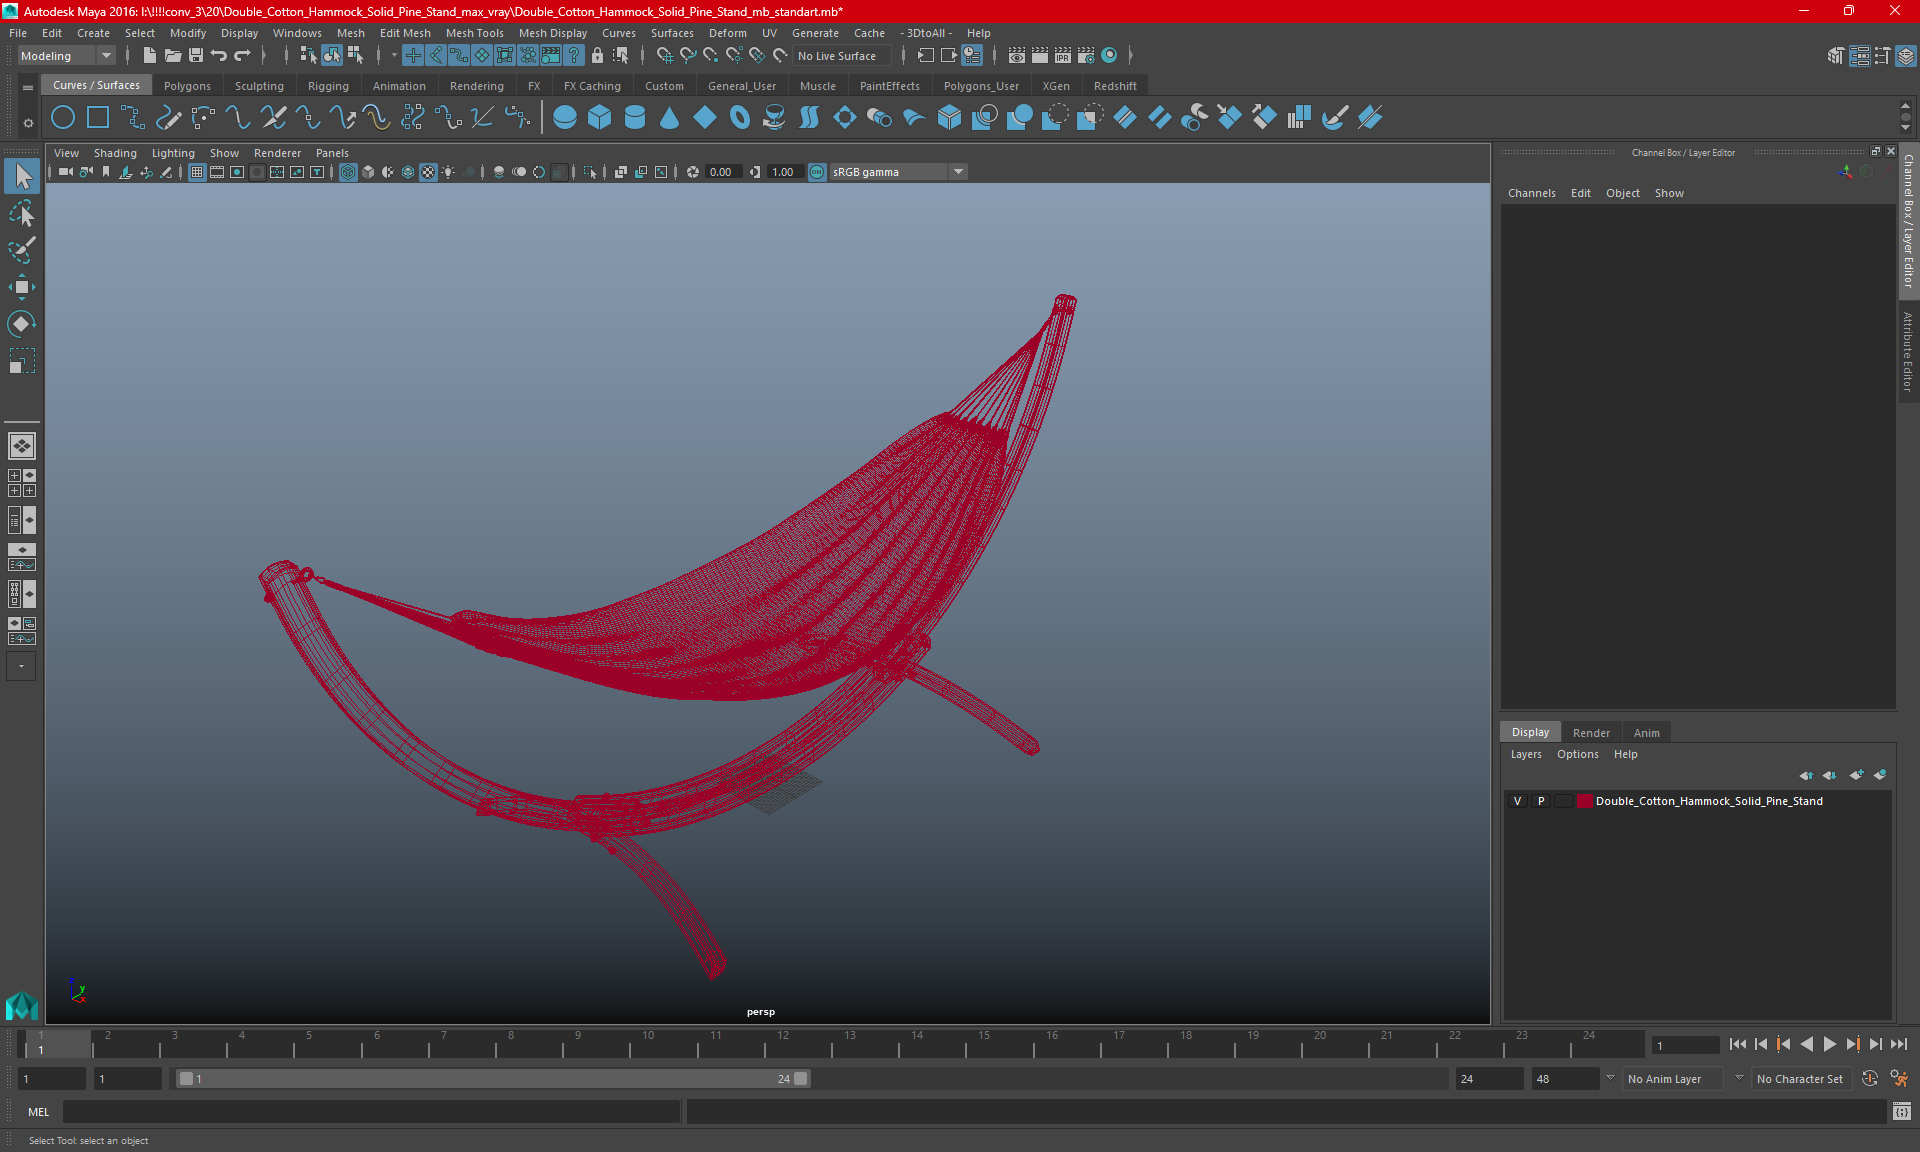
Task: Click the Save scene icon
Action: point(196,56)
